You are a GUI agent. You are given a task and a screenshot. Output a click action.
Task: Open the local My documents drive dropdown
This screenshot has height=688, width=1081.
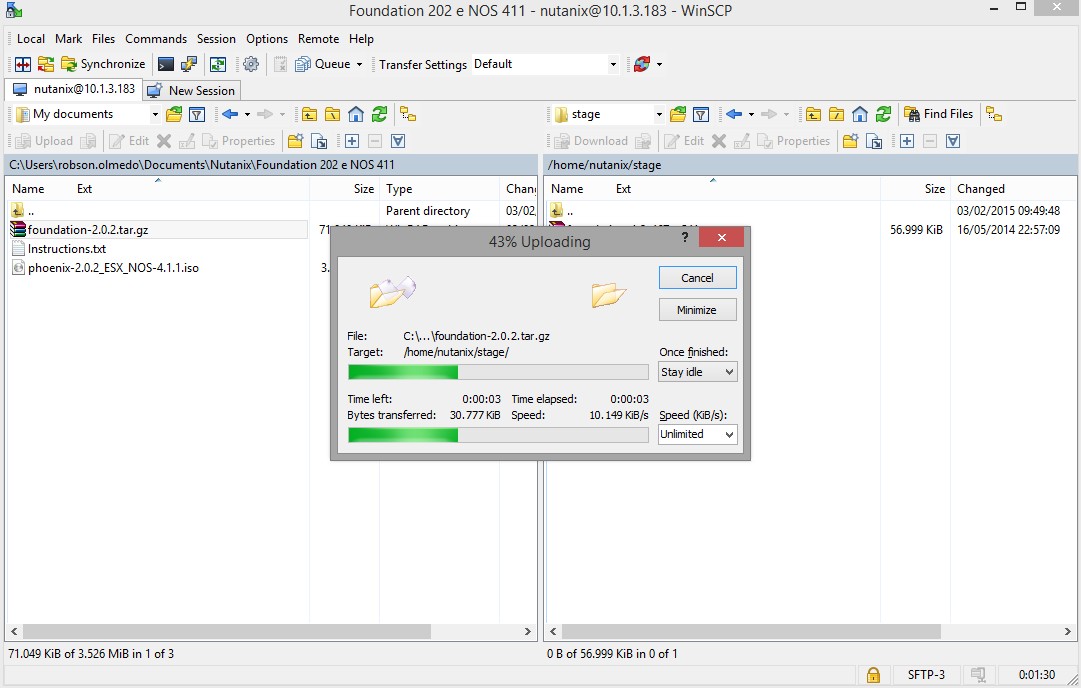(x=155, y=114)
